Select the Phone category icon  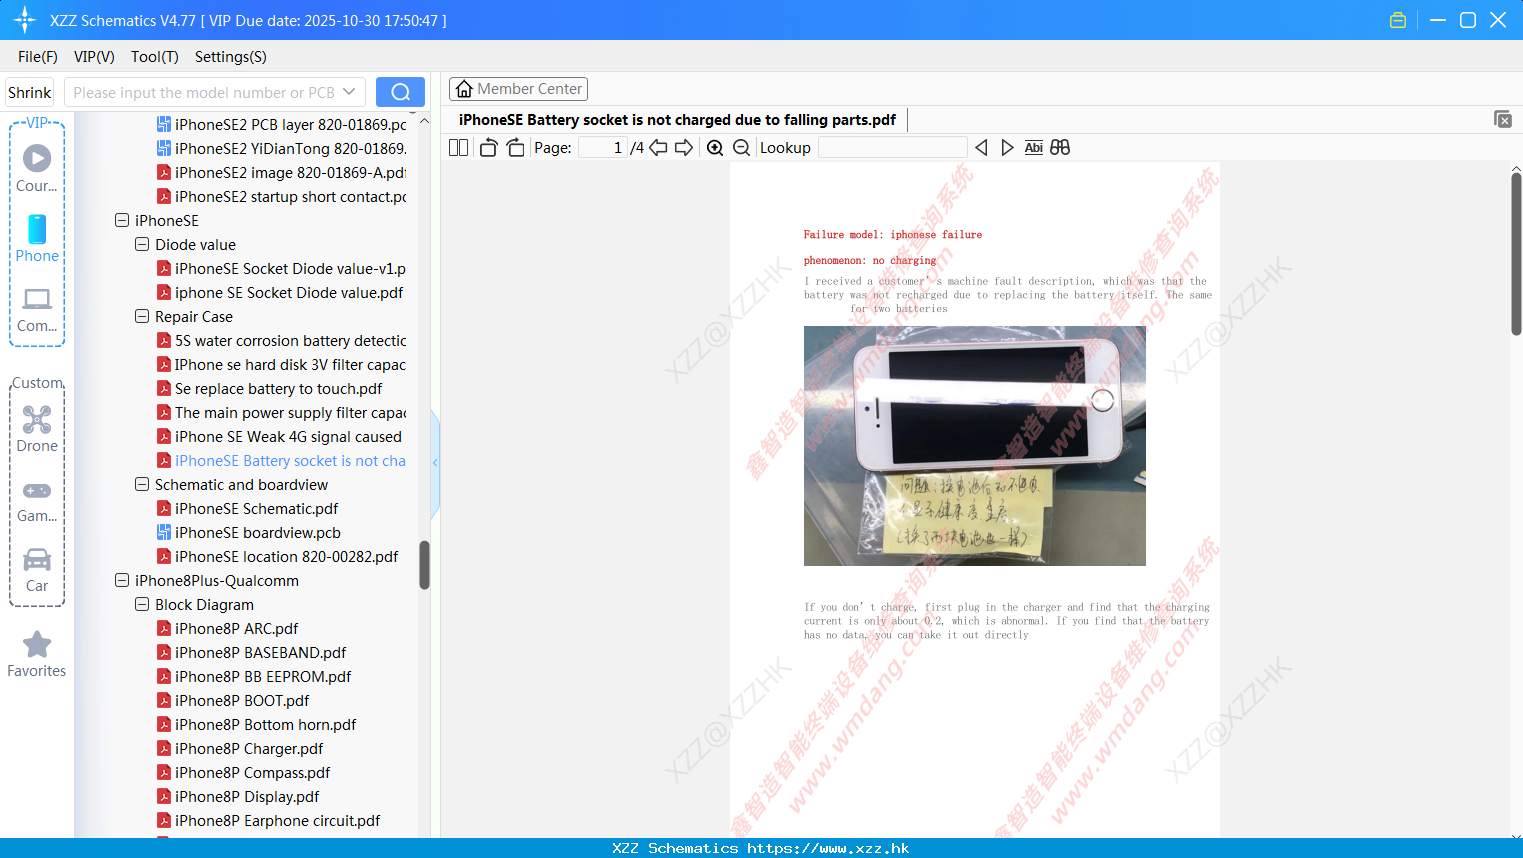click(37, 239)
